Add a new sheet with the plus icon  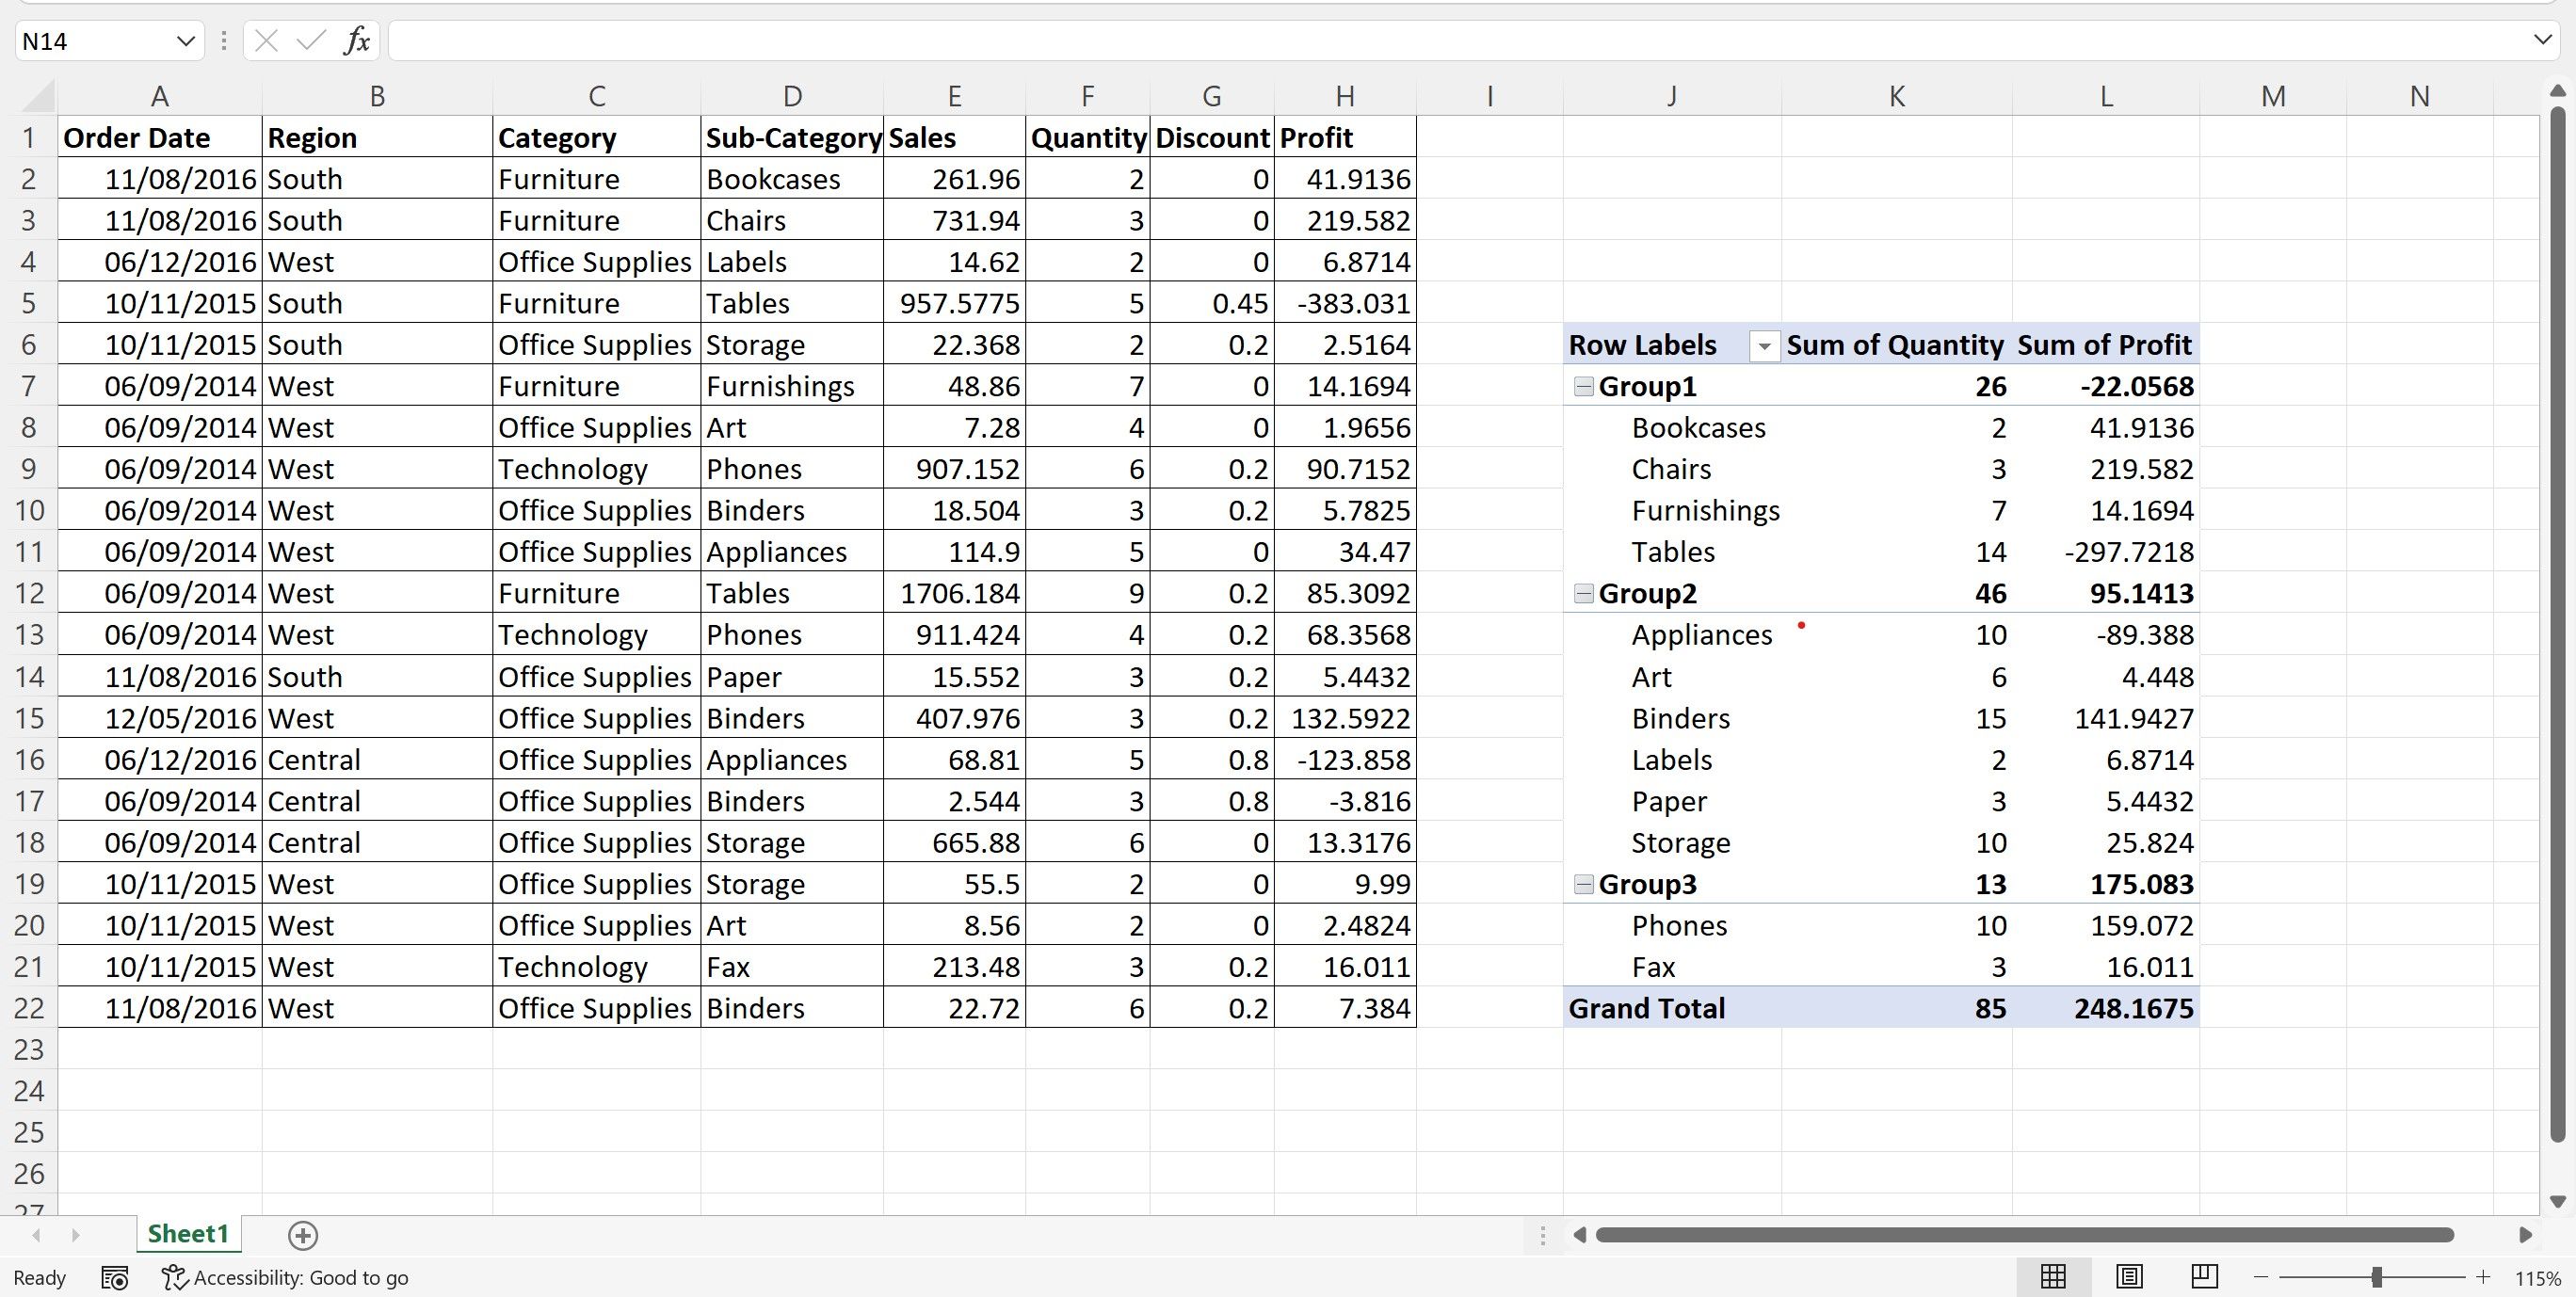(303, 1235)
